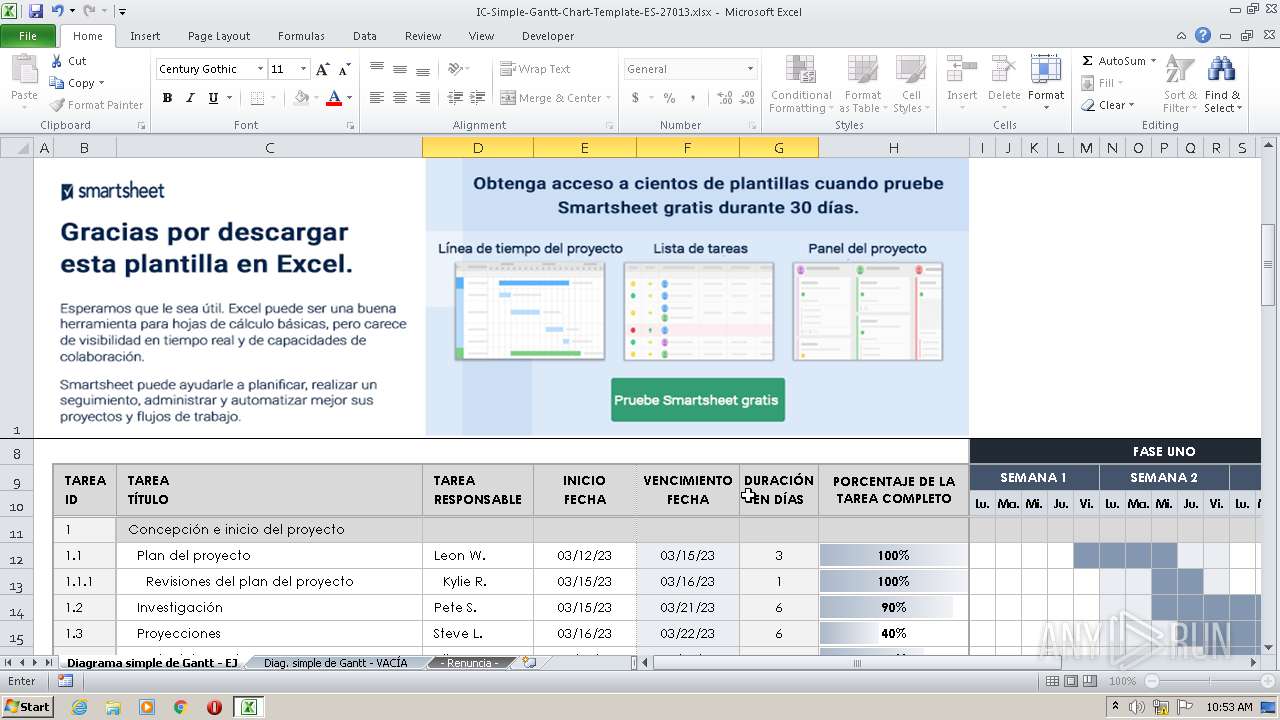Click the Cut scissors icon

57,61
